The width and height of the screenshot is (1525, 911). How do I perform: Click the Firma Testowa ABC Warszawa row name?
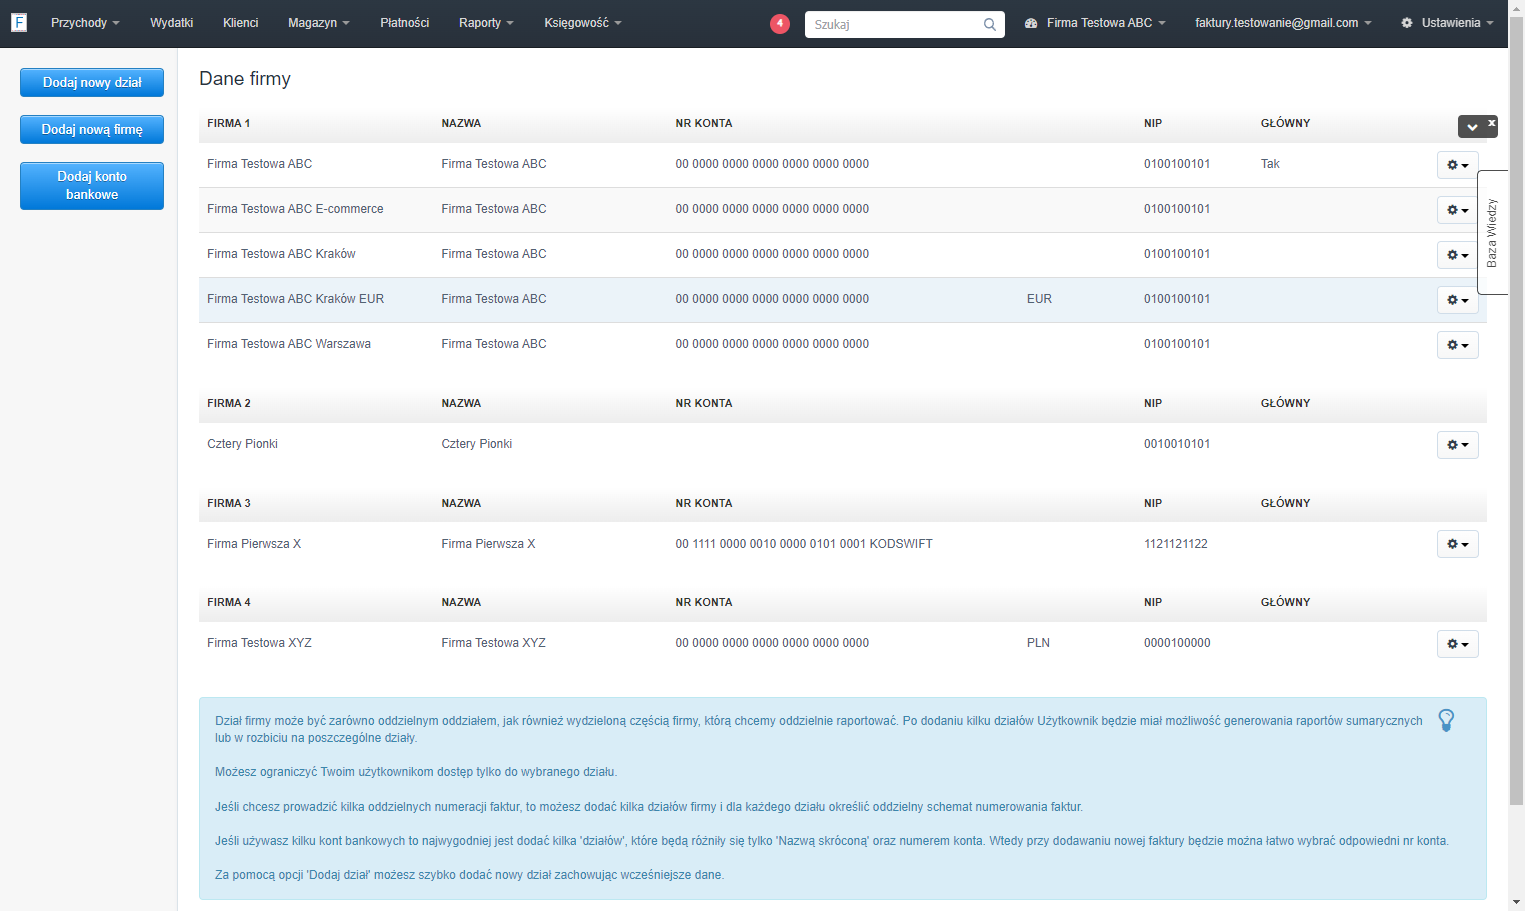tap(289, 344)
